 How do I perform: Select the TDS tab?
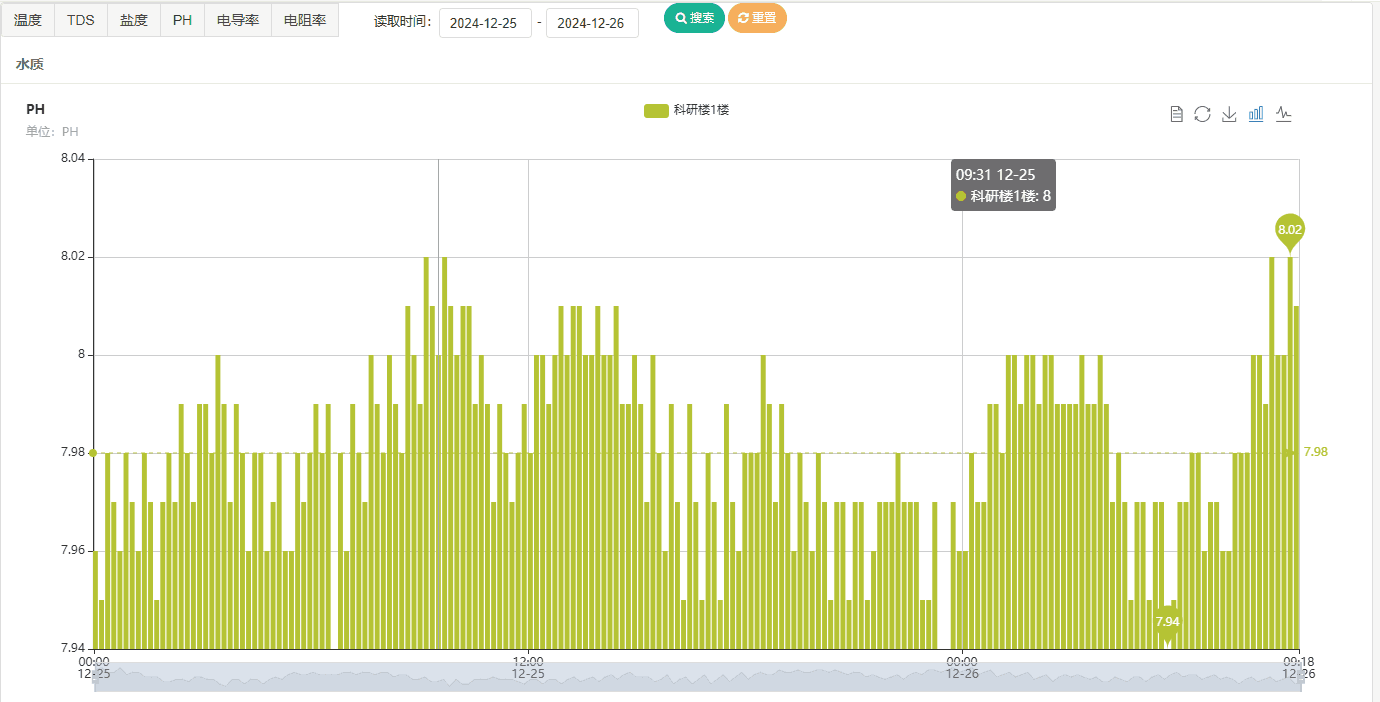pyautogui.click(x=81, y=20)
